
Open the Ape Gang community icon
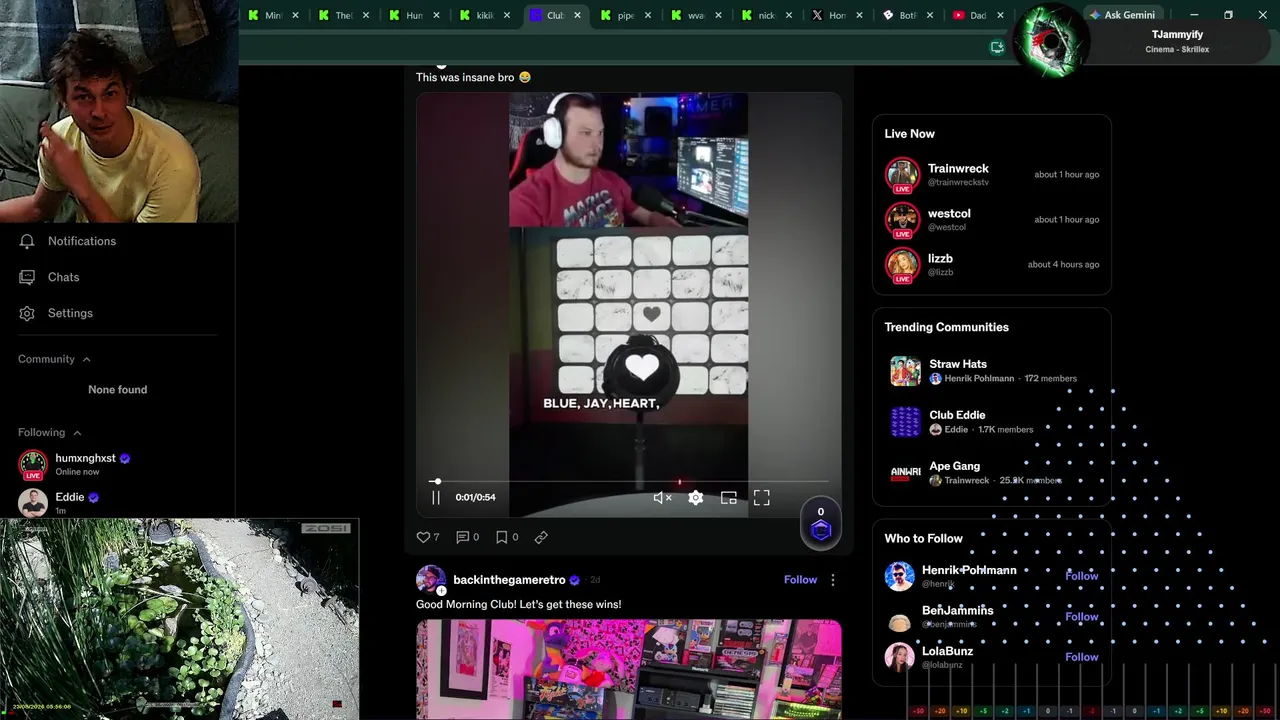[905, 473]
